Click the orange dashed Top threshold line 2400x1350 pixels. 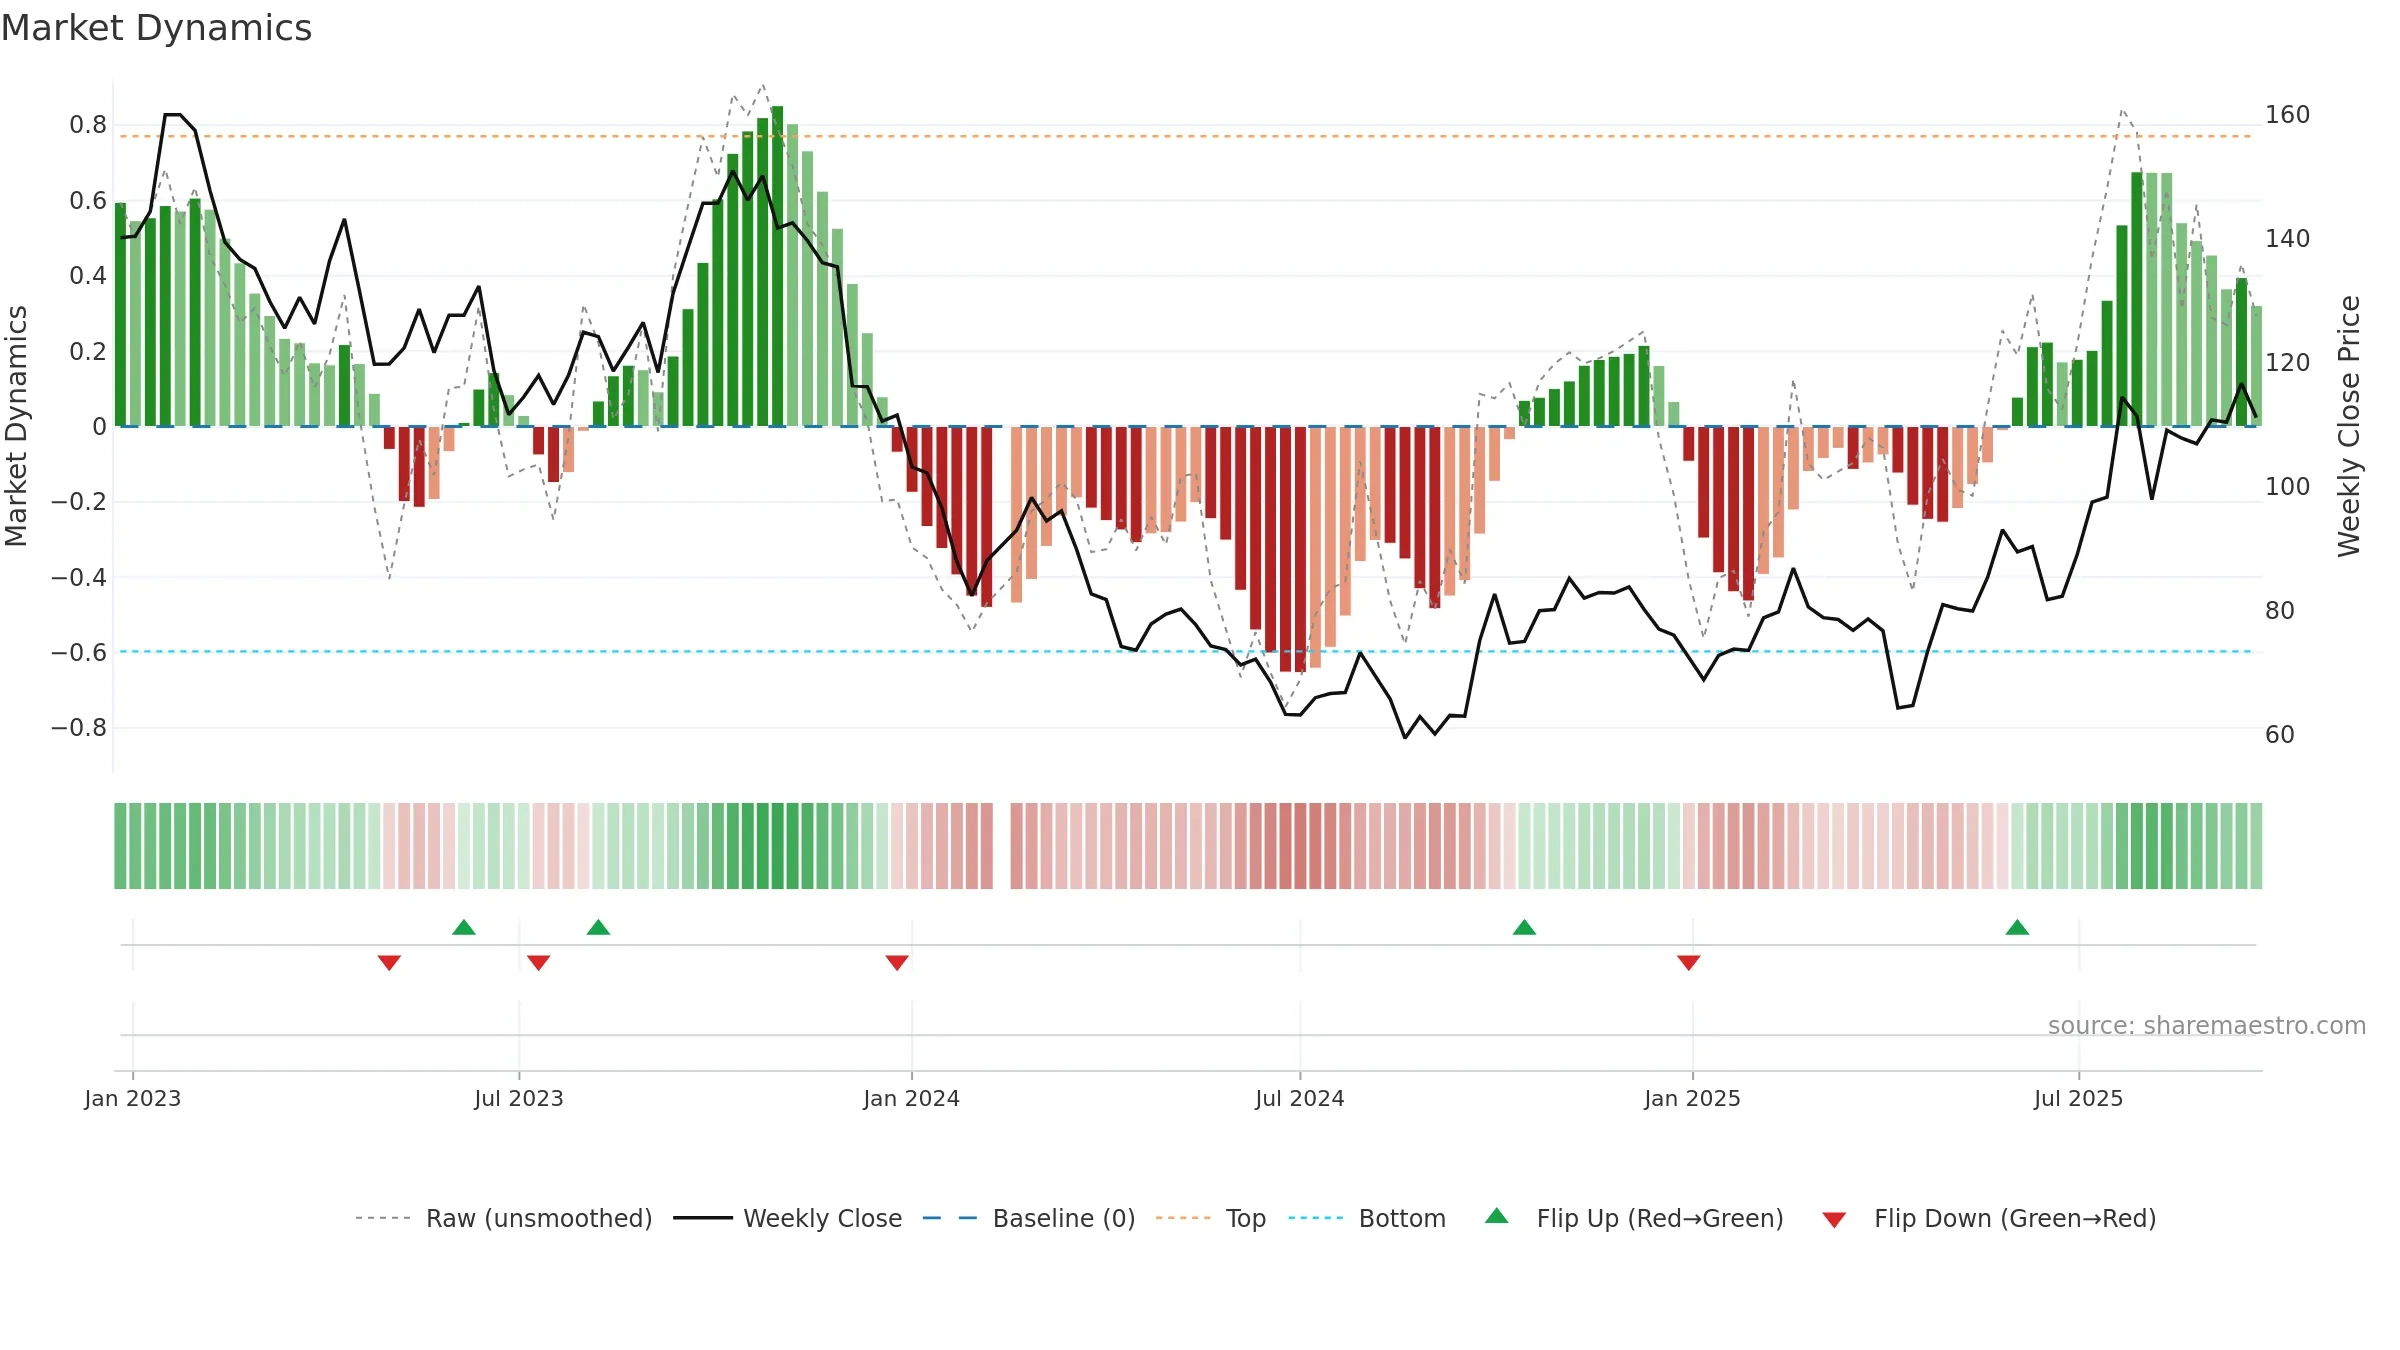(1185, 136)
